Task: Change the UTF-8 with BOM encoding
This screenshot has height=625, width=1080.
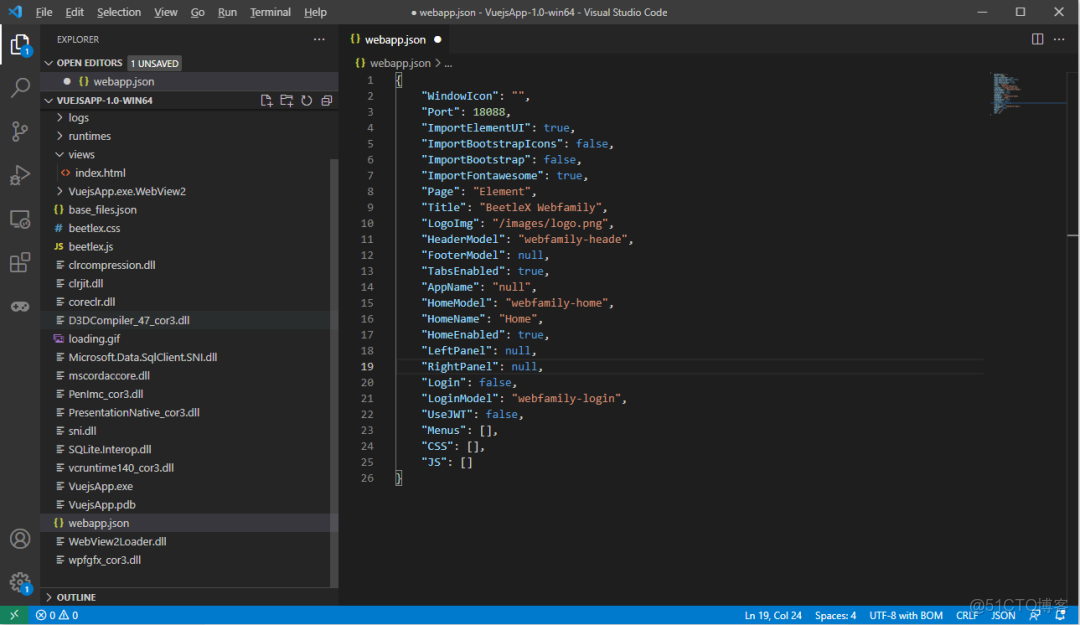Action: tap(906, 615)
